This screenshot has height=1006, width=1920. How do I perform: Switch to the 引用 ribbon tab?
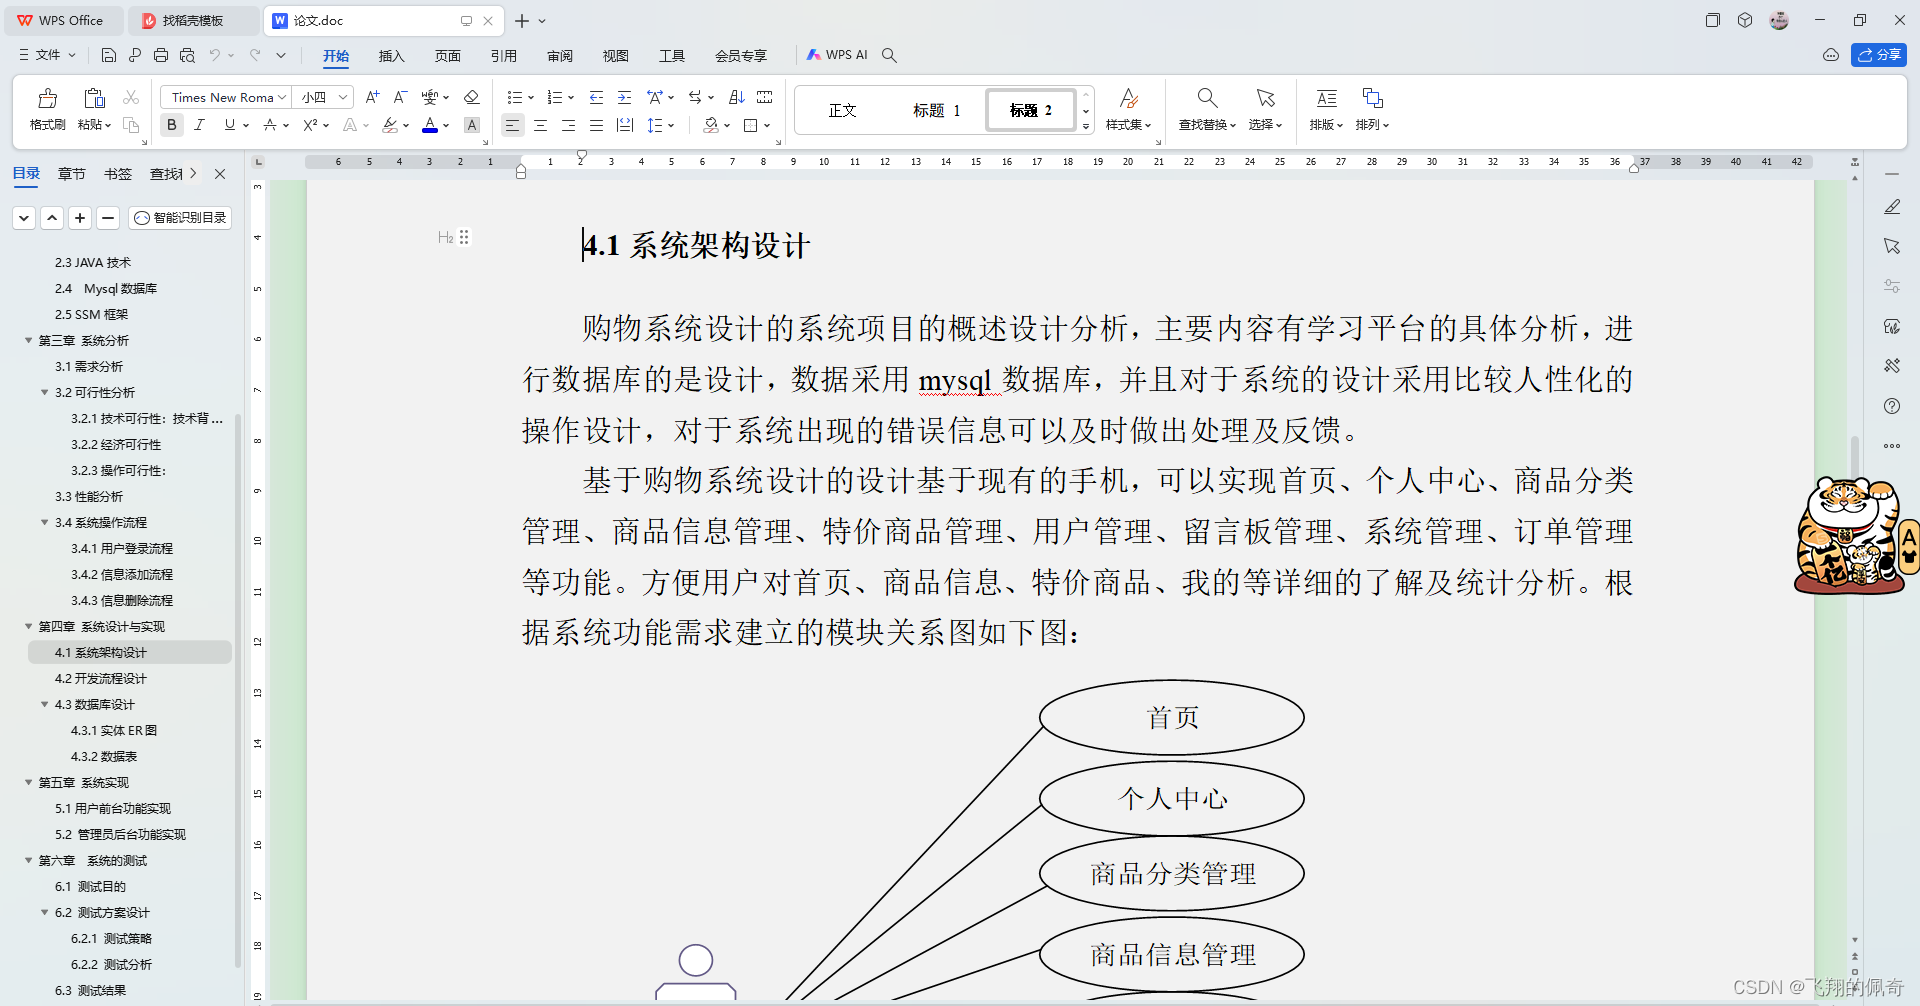coord(504,56)
